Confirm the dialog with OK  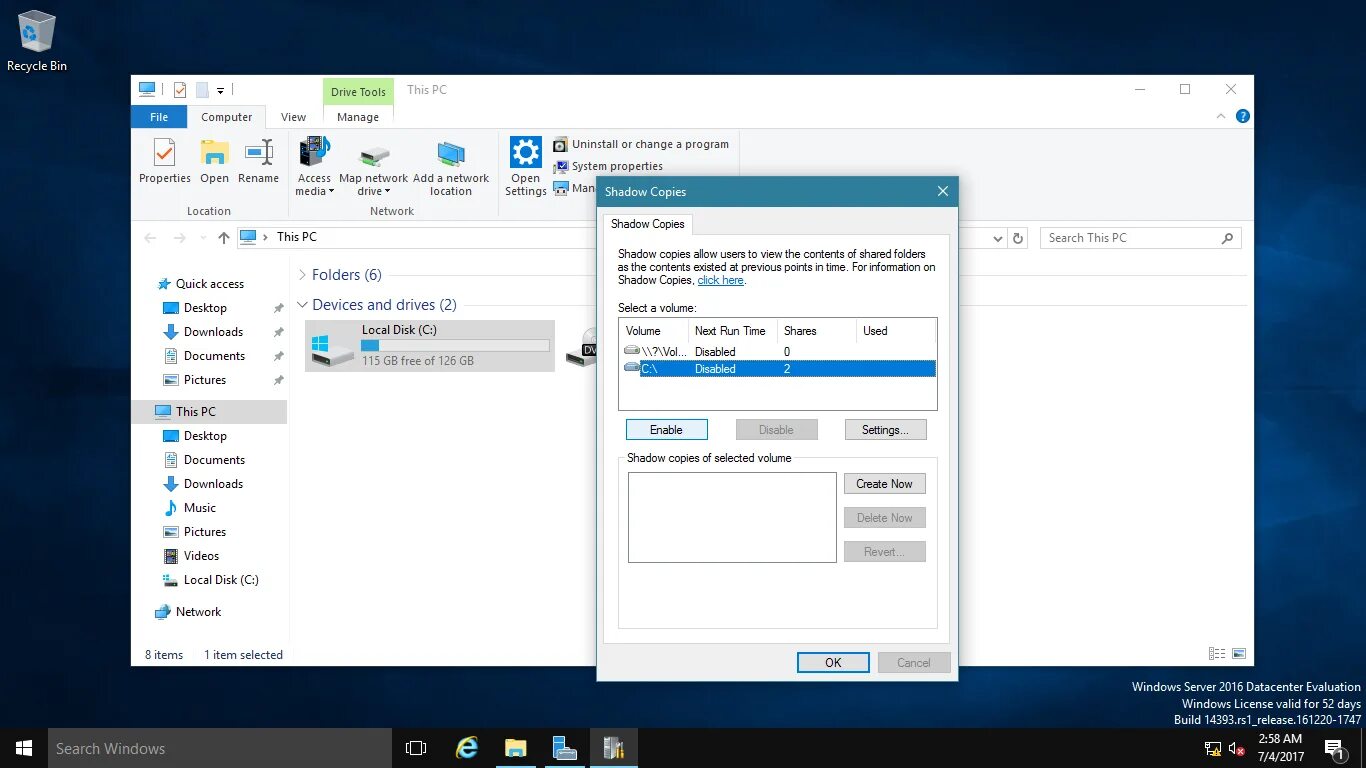[833, 662]
